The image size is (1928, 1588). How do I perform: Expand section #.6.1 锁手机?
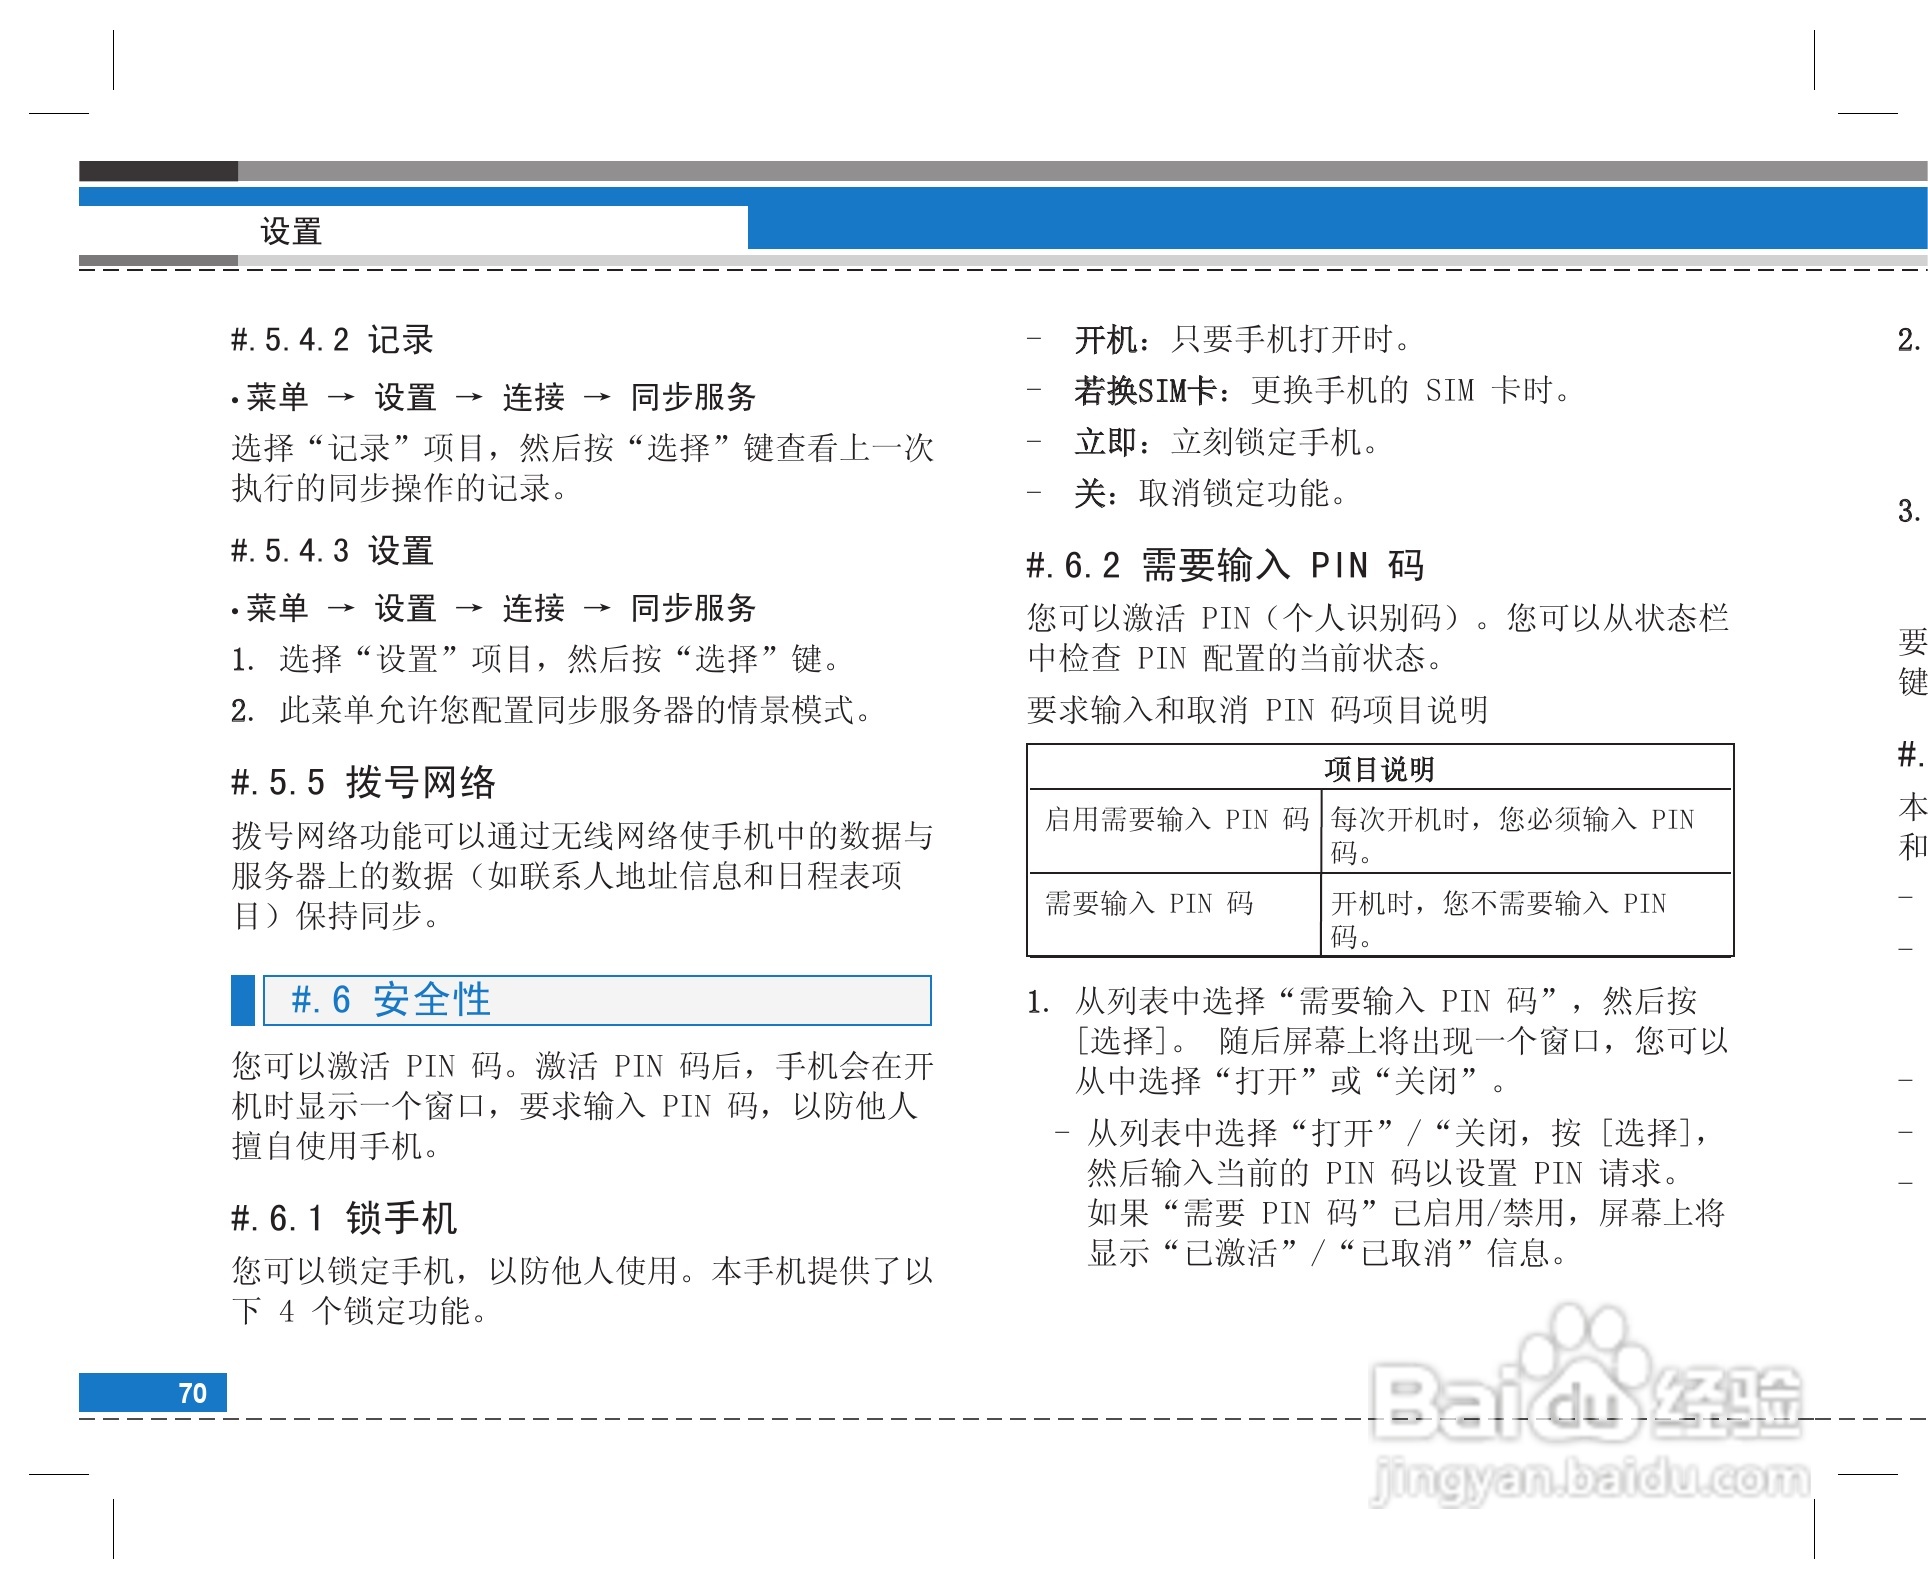(x=344, y=1219)
